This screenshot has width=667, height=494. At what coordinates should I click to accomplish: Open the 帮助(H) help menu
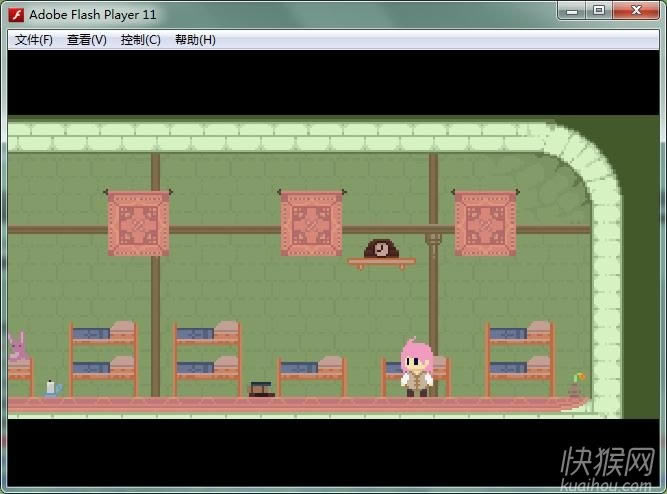coord(195,40)
